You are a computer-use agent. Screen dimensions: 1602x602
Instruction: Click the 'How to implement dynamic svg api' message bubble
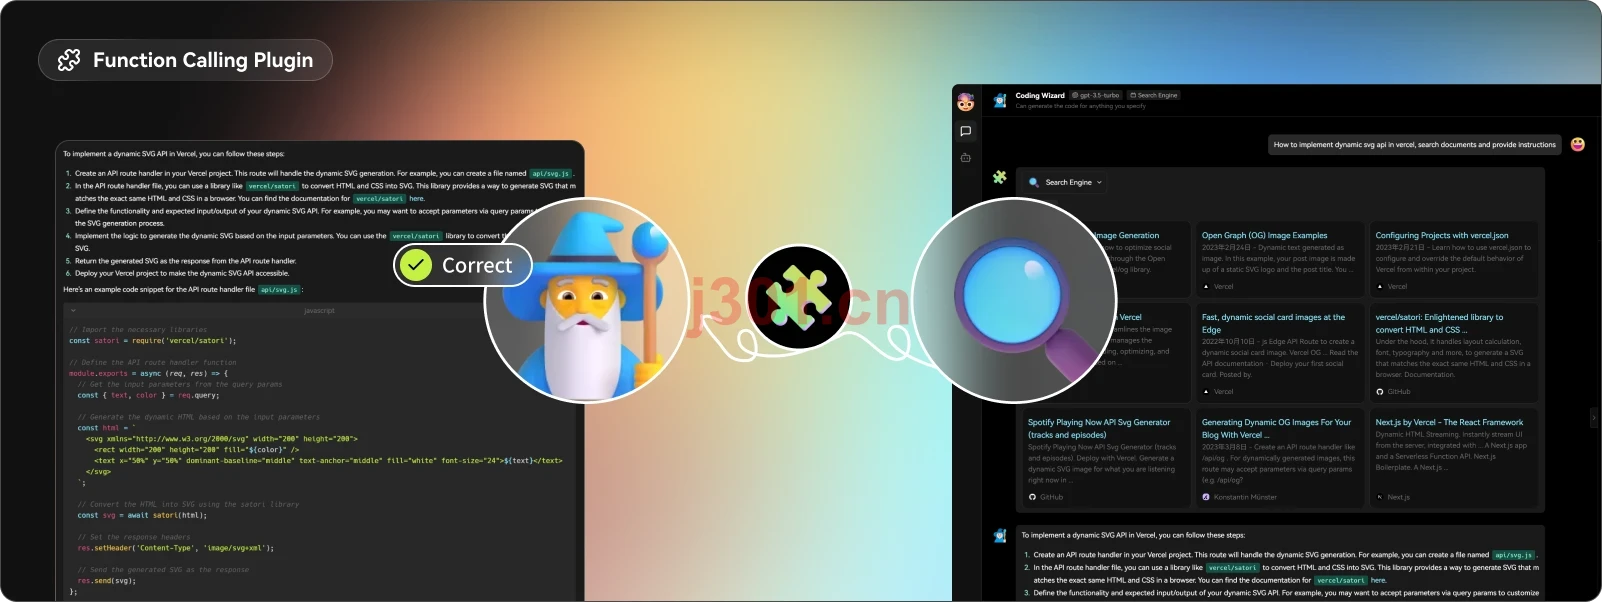coord(1414,145)
